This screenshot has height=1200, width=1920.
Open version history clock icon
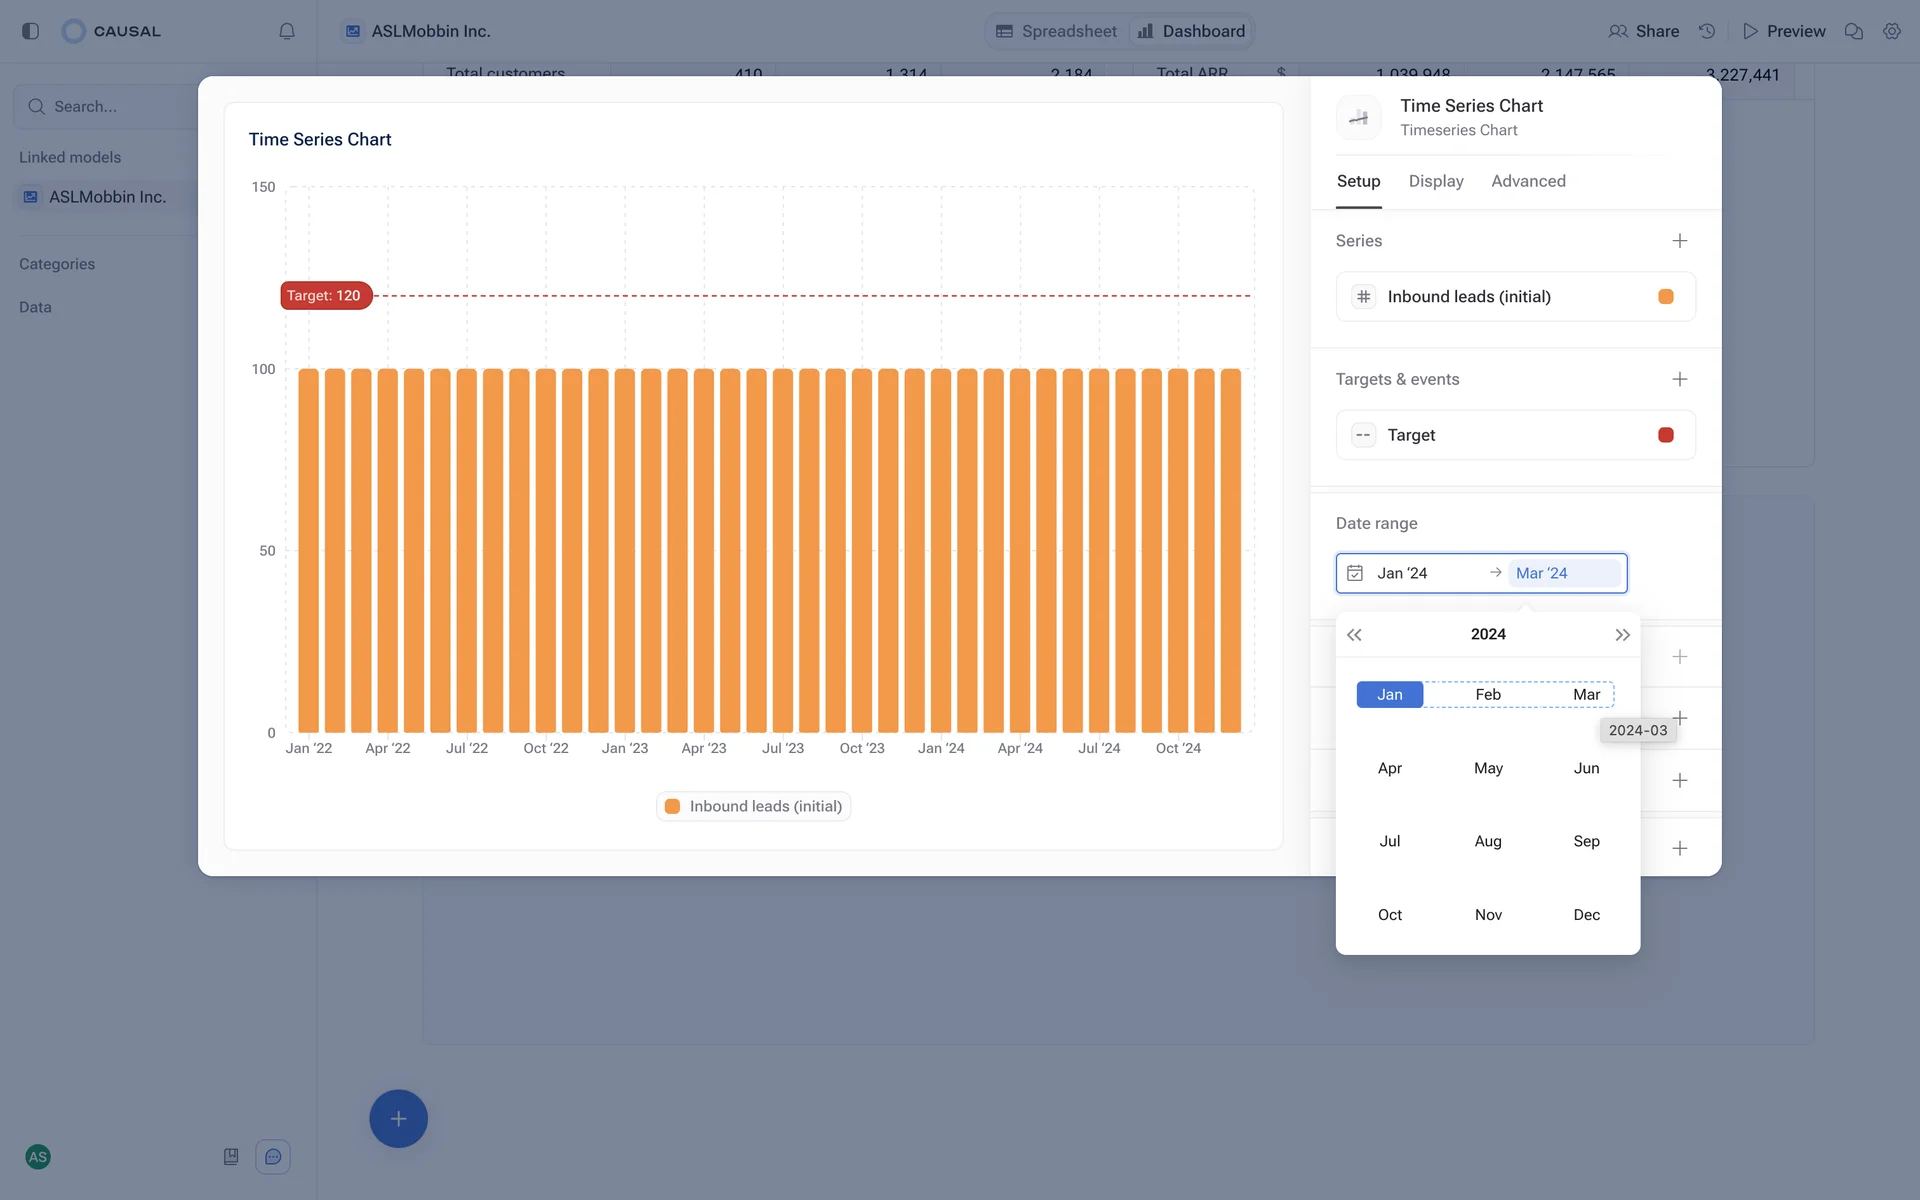tap(1707, 31)
